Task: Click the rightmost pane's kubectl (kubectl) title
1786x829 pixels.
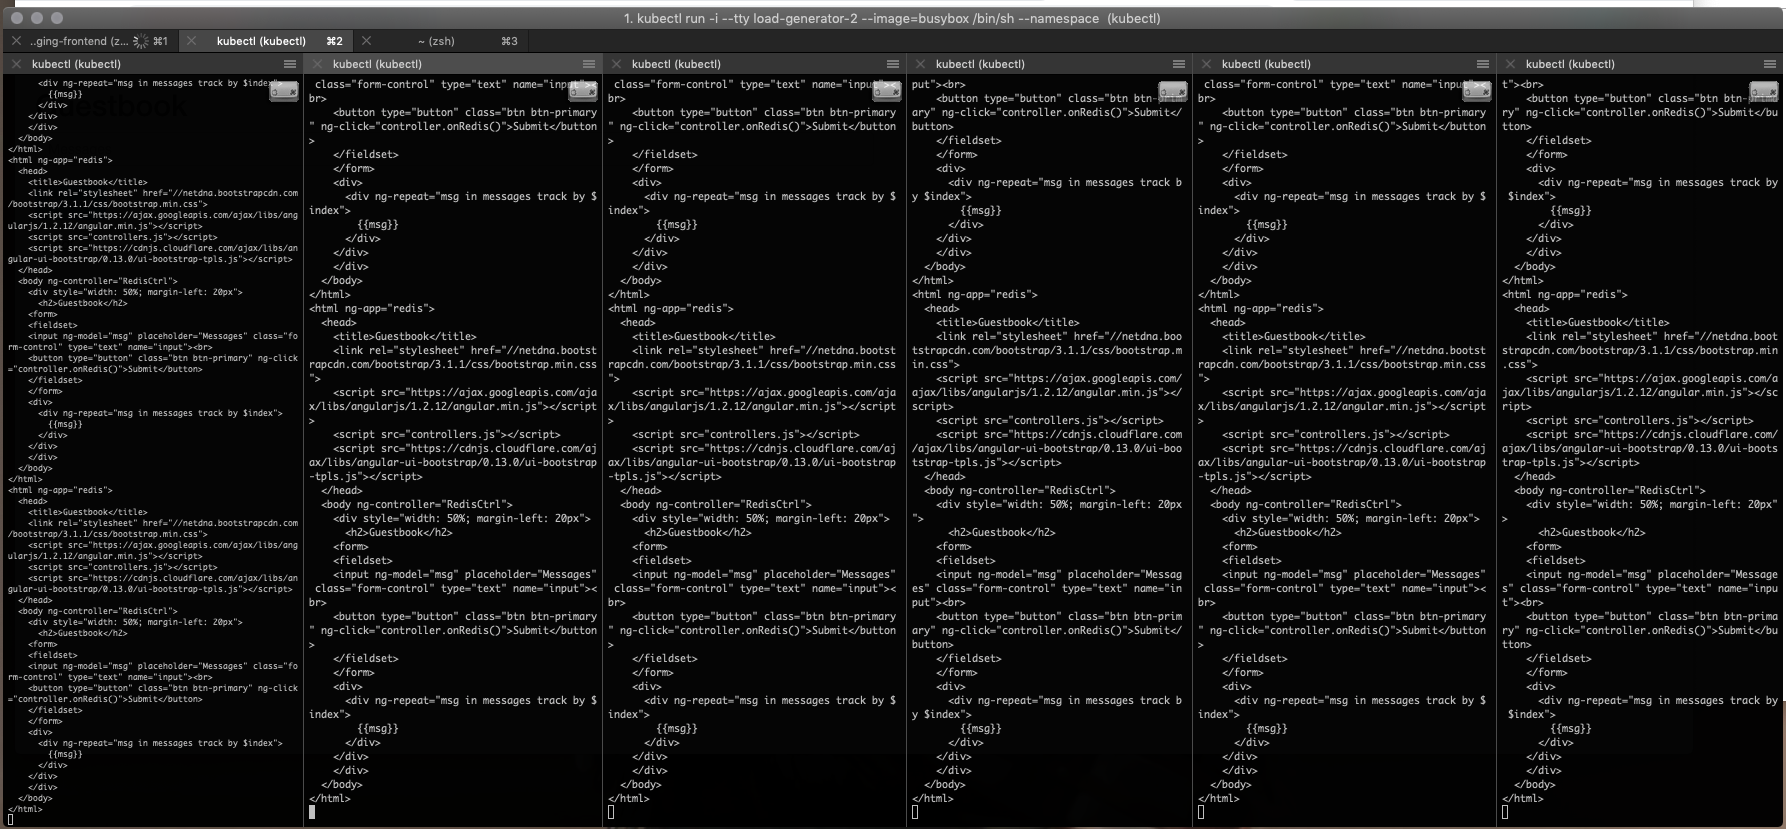Action: click(1570, 64)
